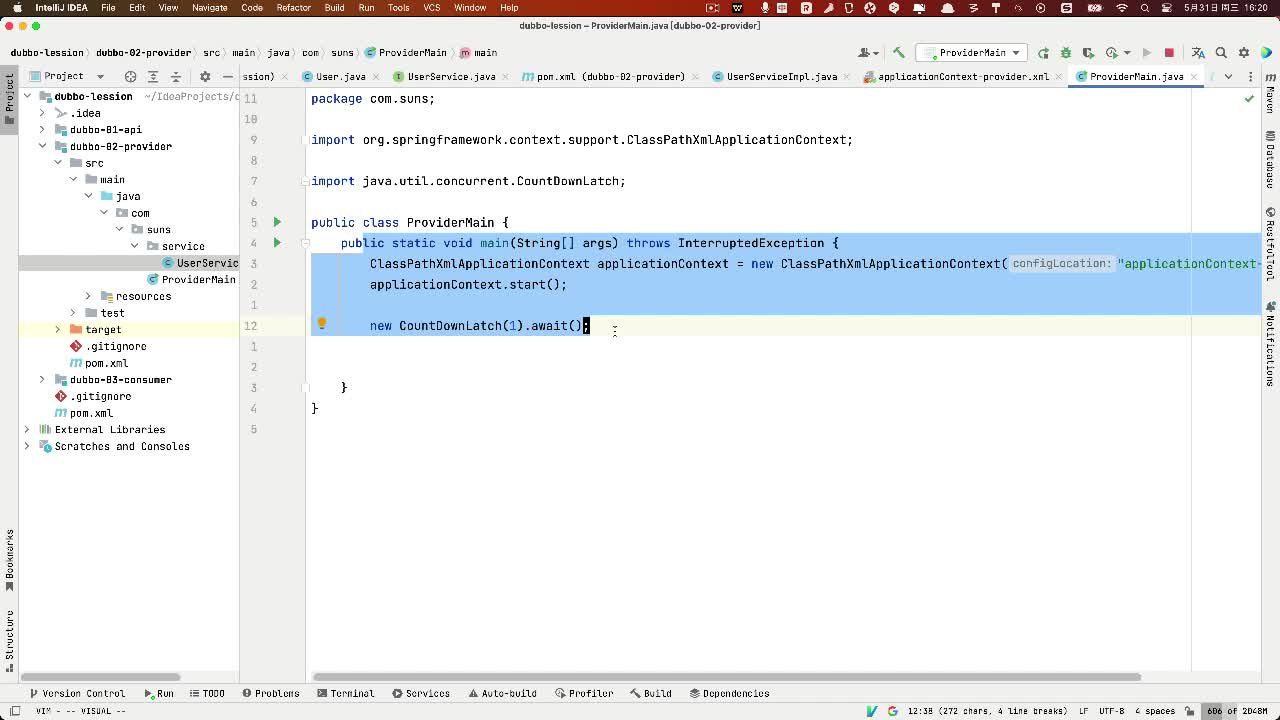This screenshot has width=1280, height=720.
Task: Click the UTF-8 encoding in status bar
Action: (x=1112, y=711)
